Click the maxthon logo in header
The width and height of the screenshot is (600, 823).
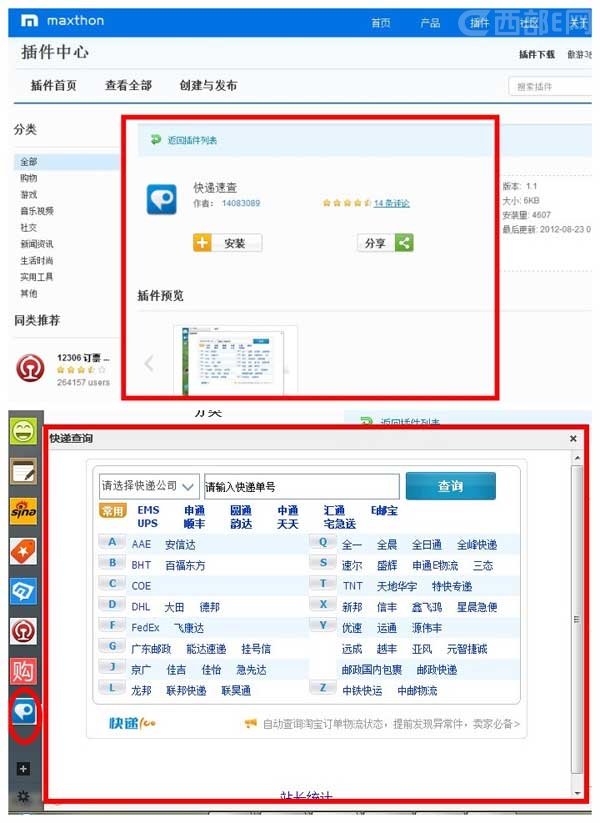[62, 21]
